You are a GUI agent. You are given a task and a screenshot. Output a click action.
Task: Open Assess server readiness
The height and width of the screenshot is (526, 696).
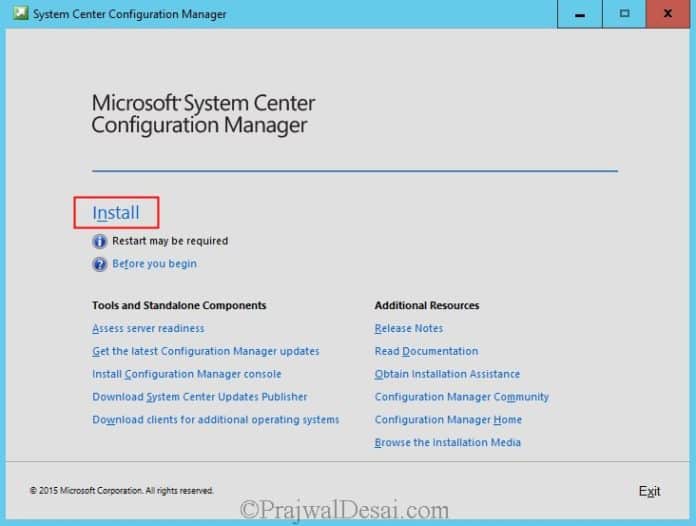point(148,328)
